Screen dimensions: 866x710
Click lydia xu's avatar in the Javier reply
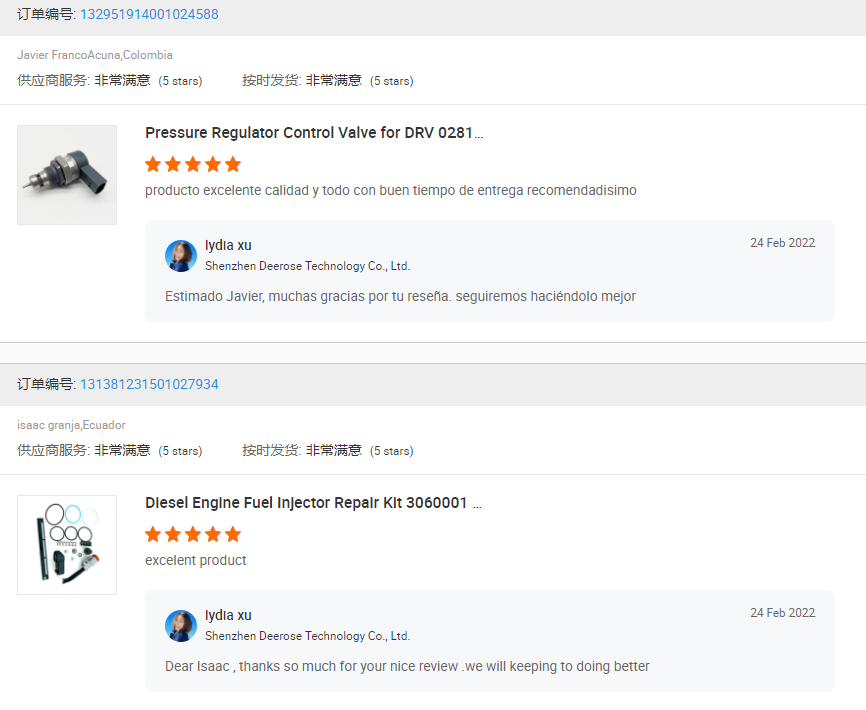(181, 256)
